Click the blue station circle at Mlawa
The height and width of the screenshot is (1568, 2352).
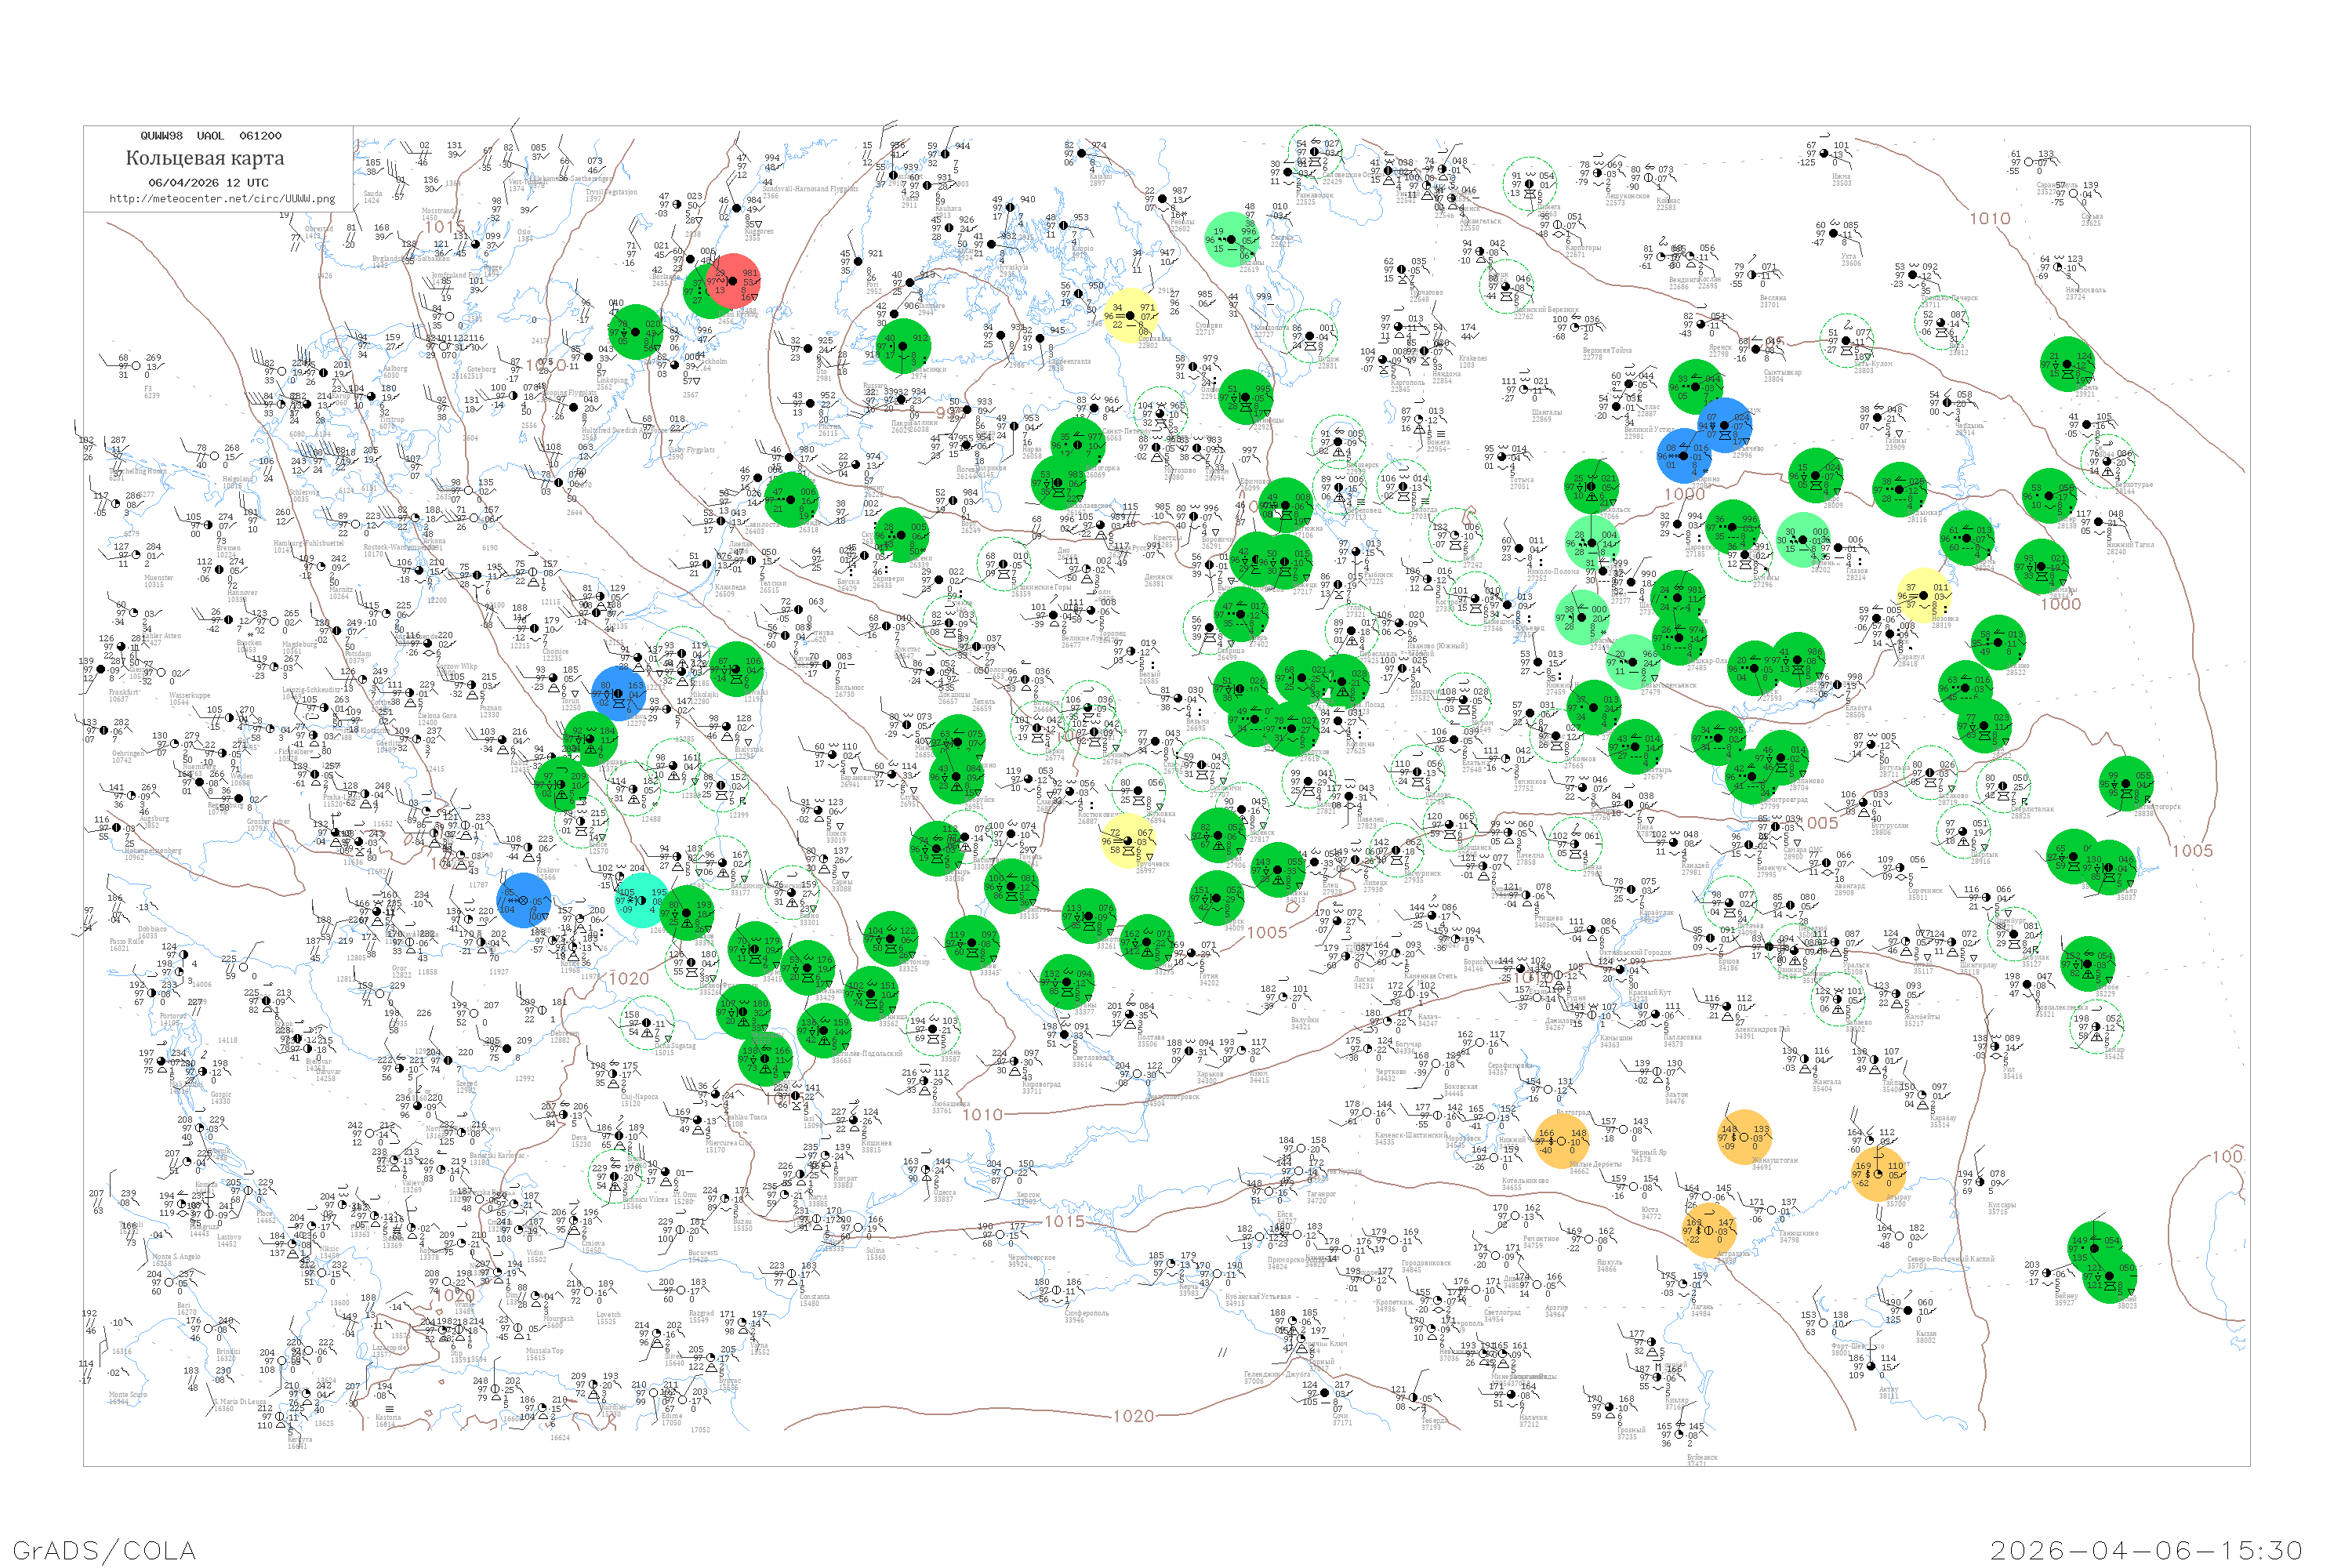(x=619, y=693)
